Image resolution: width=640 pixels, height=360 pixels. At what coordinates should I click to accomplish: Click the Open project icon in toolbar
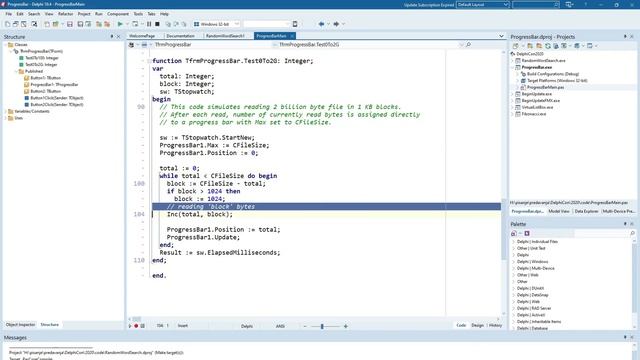pos(56,24)
